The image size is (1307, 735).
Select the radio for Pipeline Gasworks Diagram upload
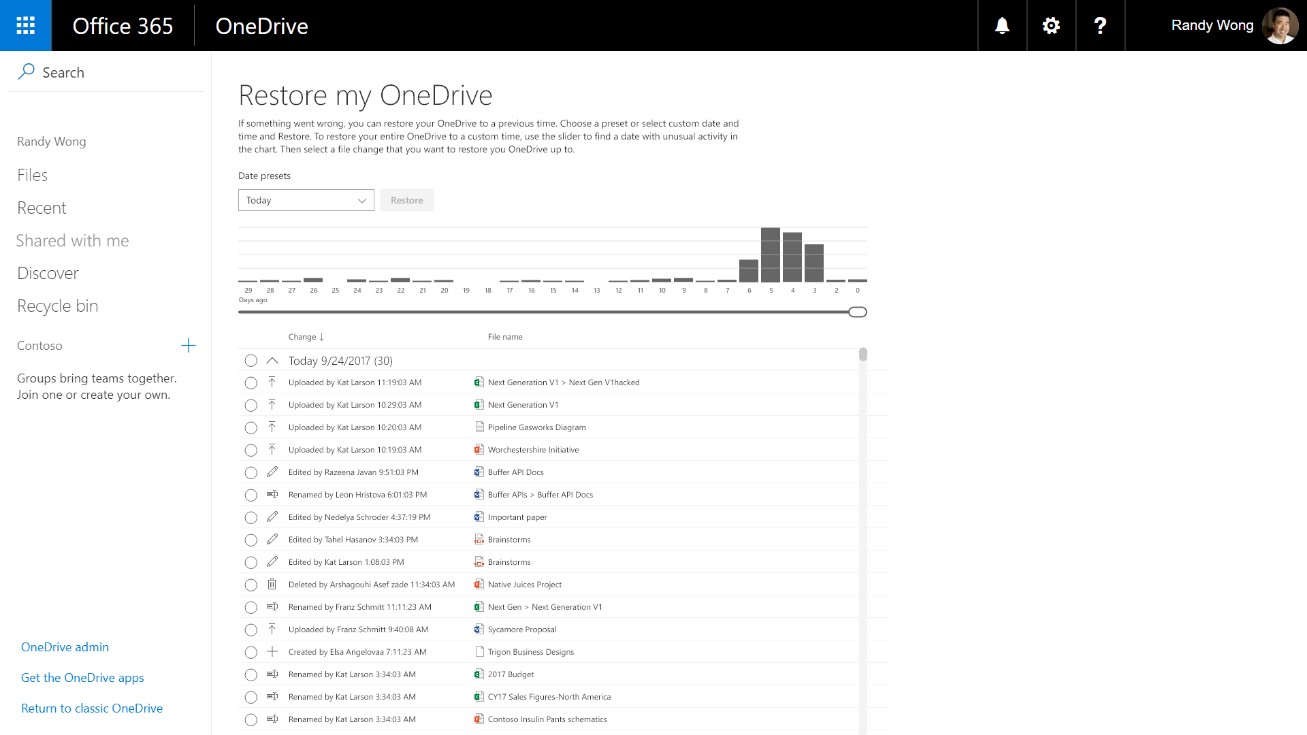click(250, 428)
